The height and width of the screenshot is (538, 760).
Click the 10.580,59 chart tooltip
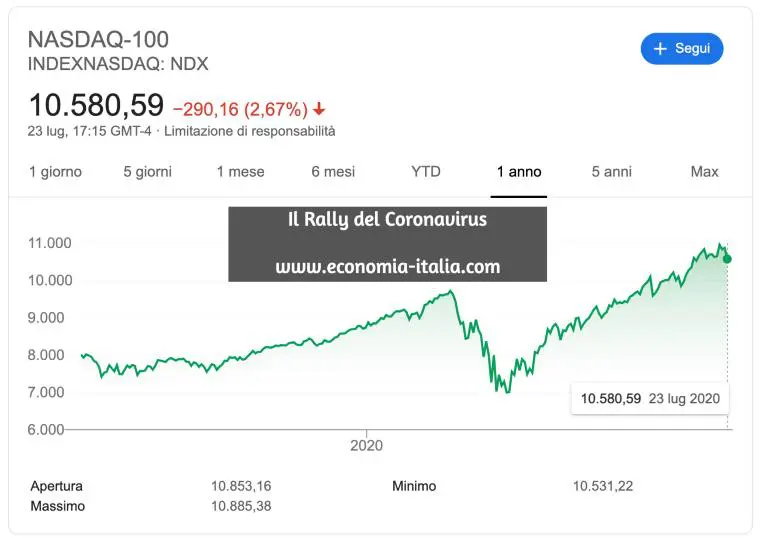(x=650, y=398)
